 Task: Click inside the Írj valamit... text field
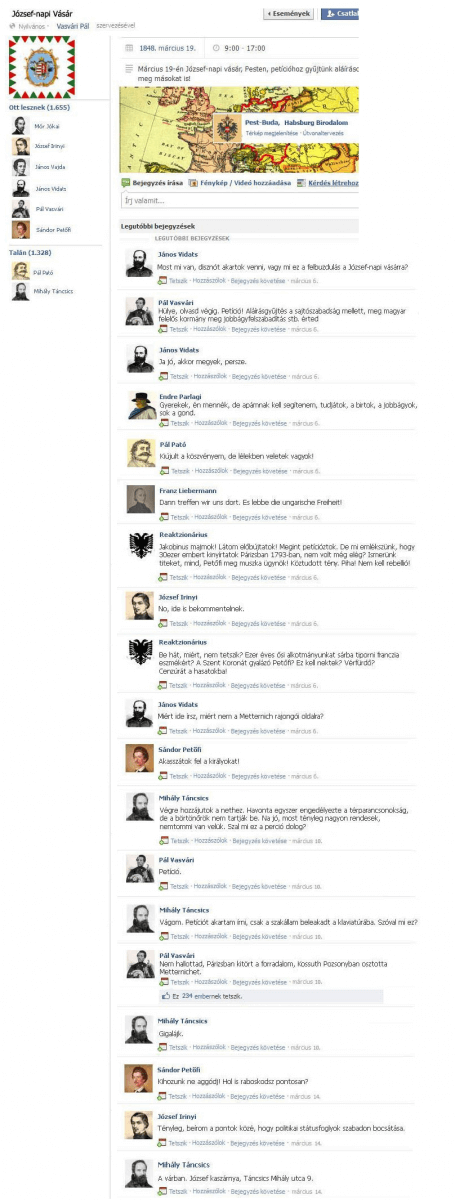tap(239, 201)
